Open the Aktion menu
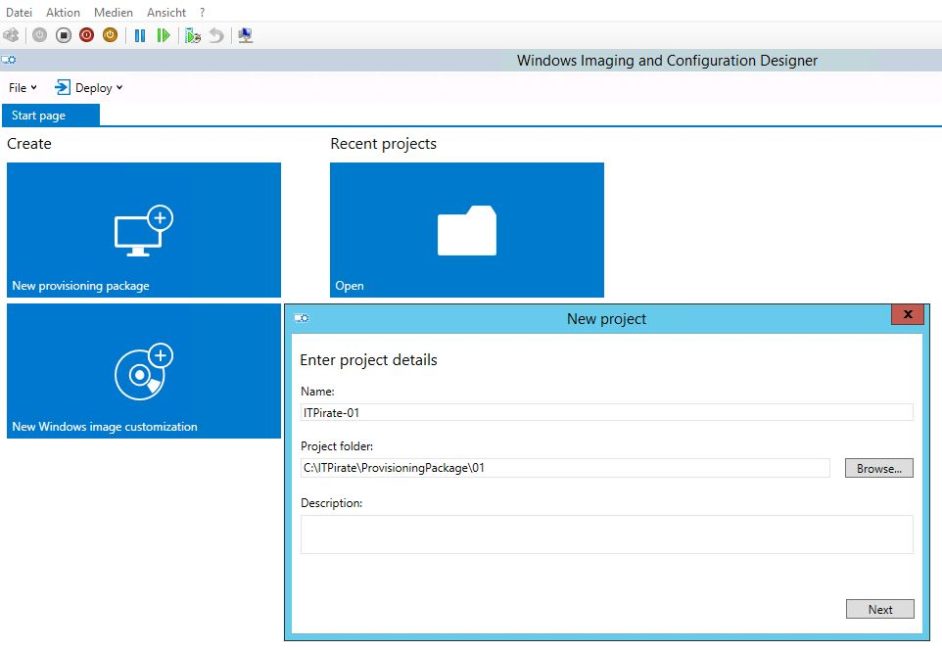The height and width of the screenshot is (650, 942). (x=62, y=12)
